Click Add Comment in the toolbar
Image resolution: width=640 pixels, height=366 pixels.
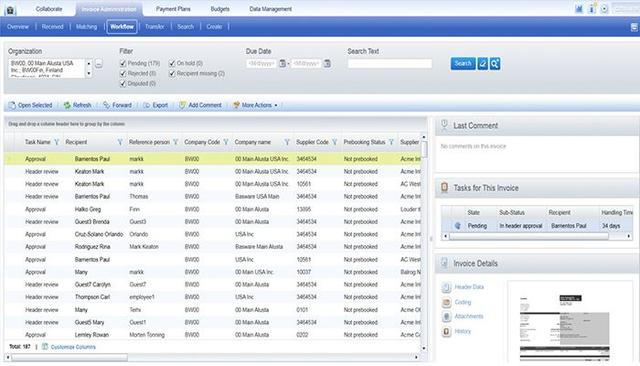coord(200,105)
